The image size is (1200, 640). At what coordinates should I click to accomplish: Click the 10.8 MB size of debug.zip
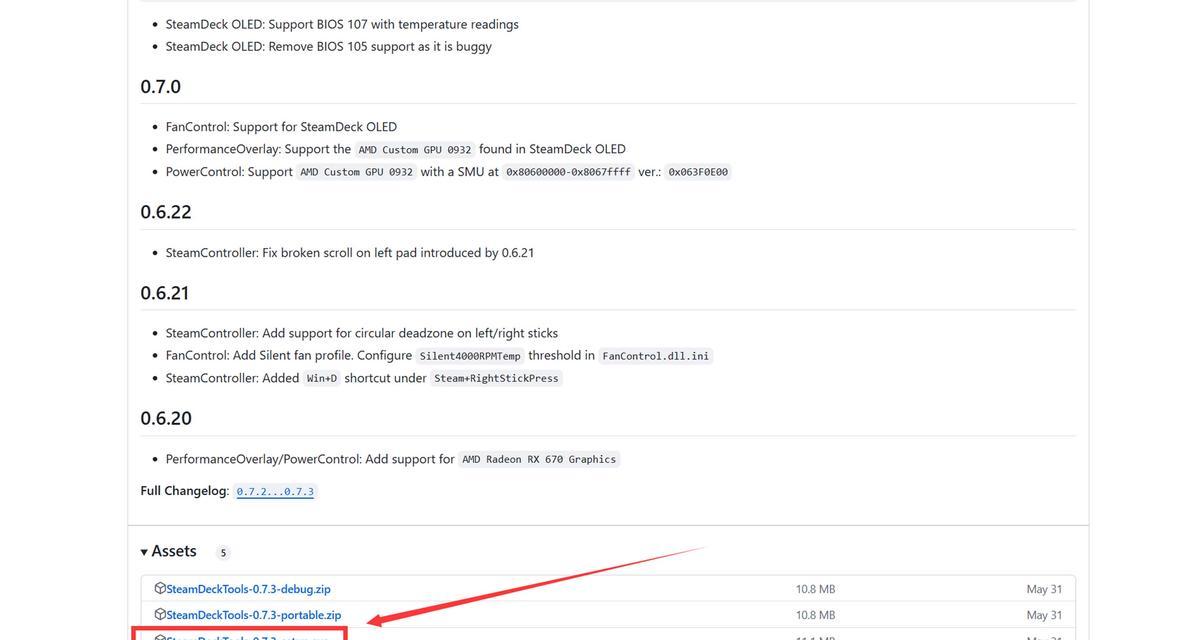[x=816, y=589]
